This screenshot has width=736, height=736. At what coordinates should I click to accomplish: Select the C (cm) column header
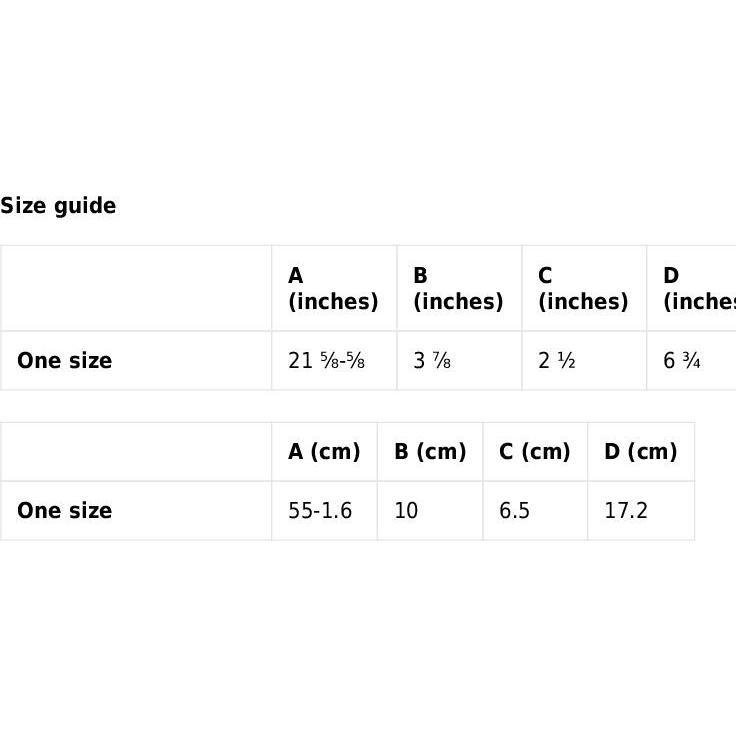pos(535,452)
